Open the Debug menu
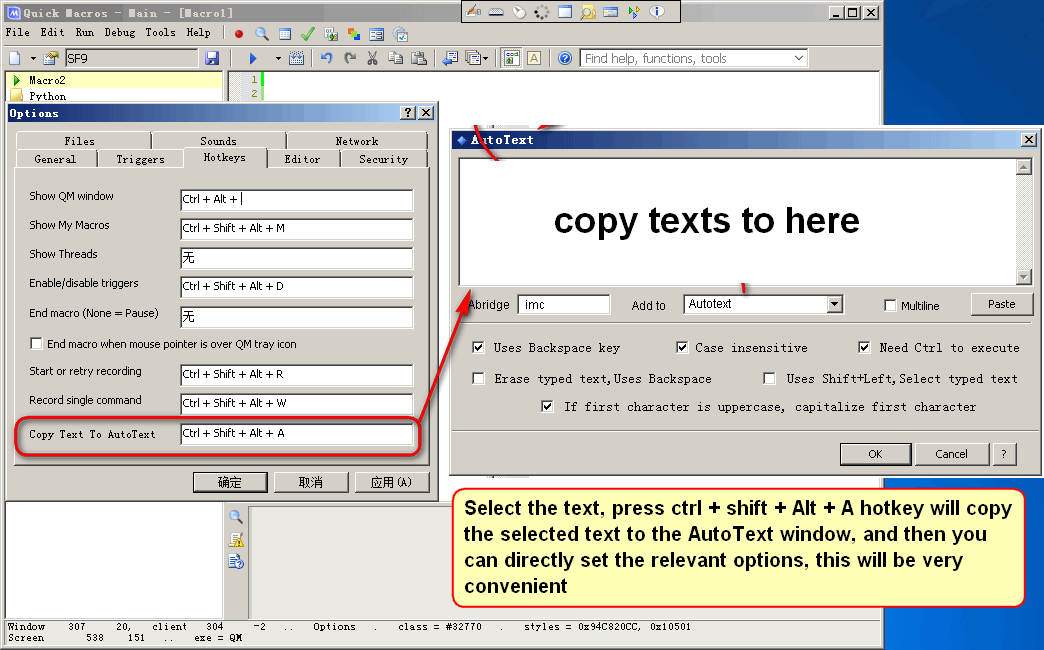The image size is (1044, 650). pos(120,33)
